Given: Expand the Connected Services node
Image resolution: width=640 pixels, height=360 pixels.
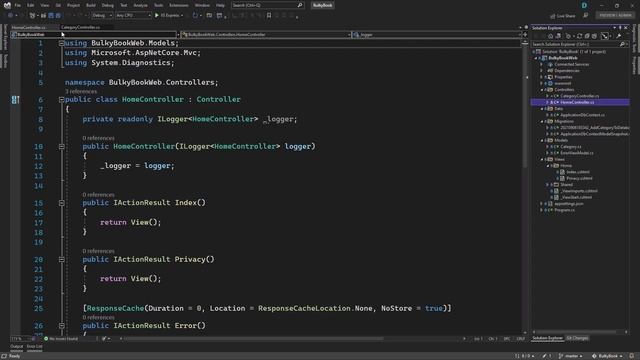Looking at the screenshot, I should (542, 64).
